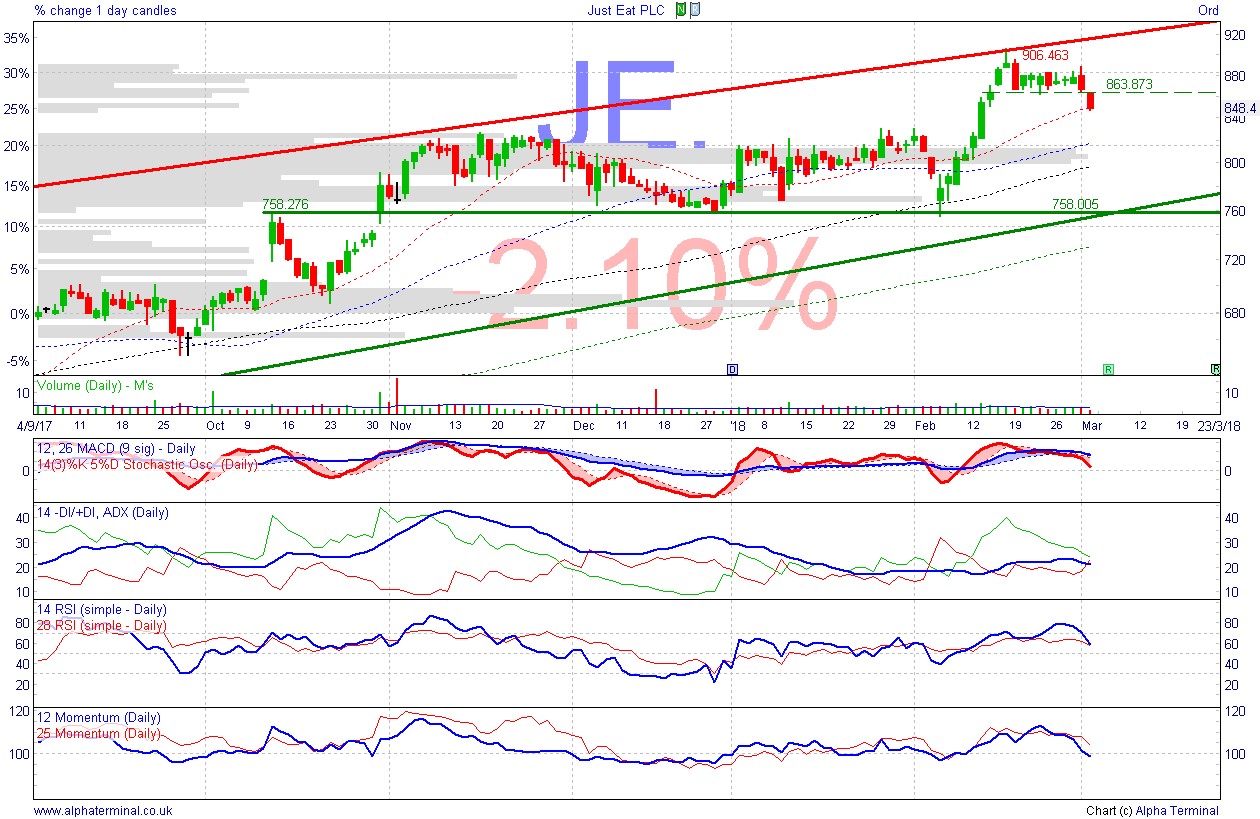
Task: Click the Oct label on the date axis
Action: (x=216, y=424)
